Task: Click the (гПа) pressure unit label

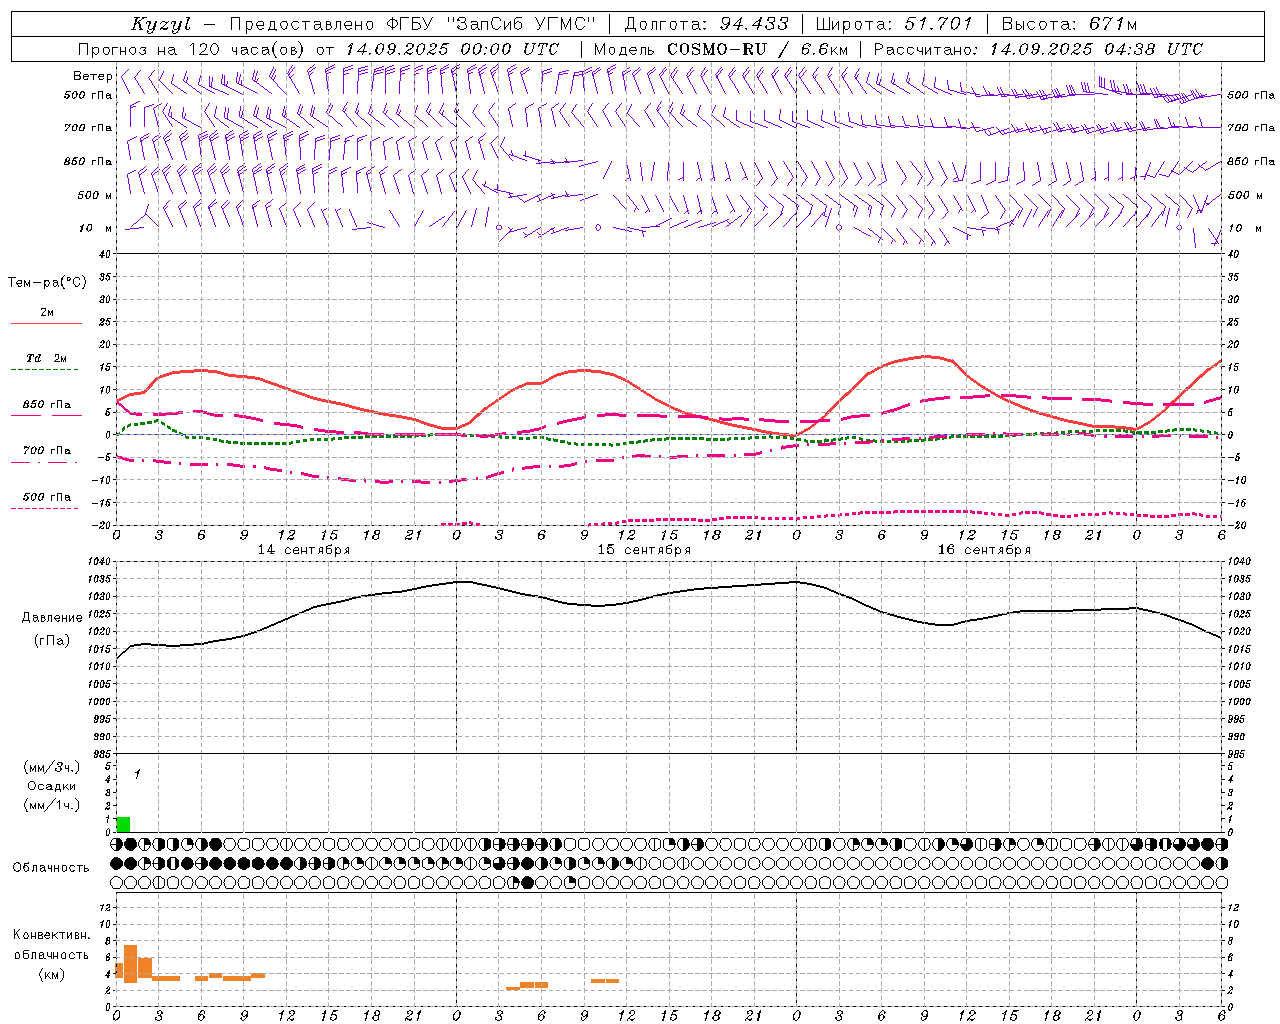Action: pyautogui.click(x=52, y=641)
